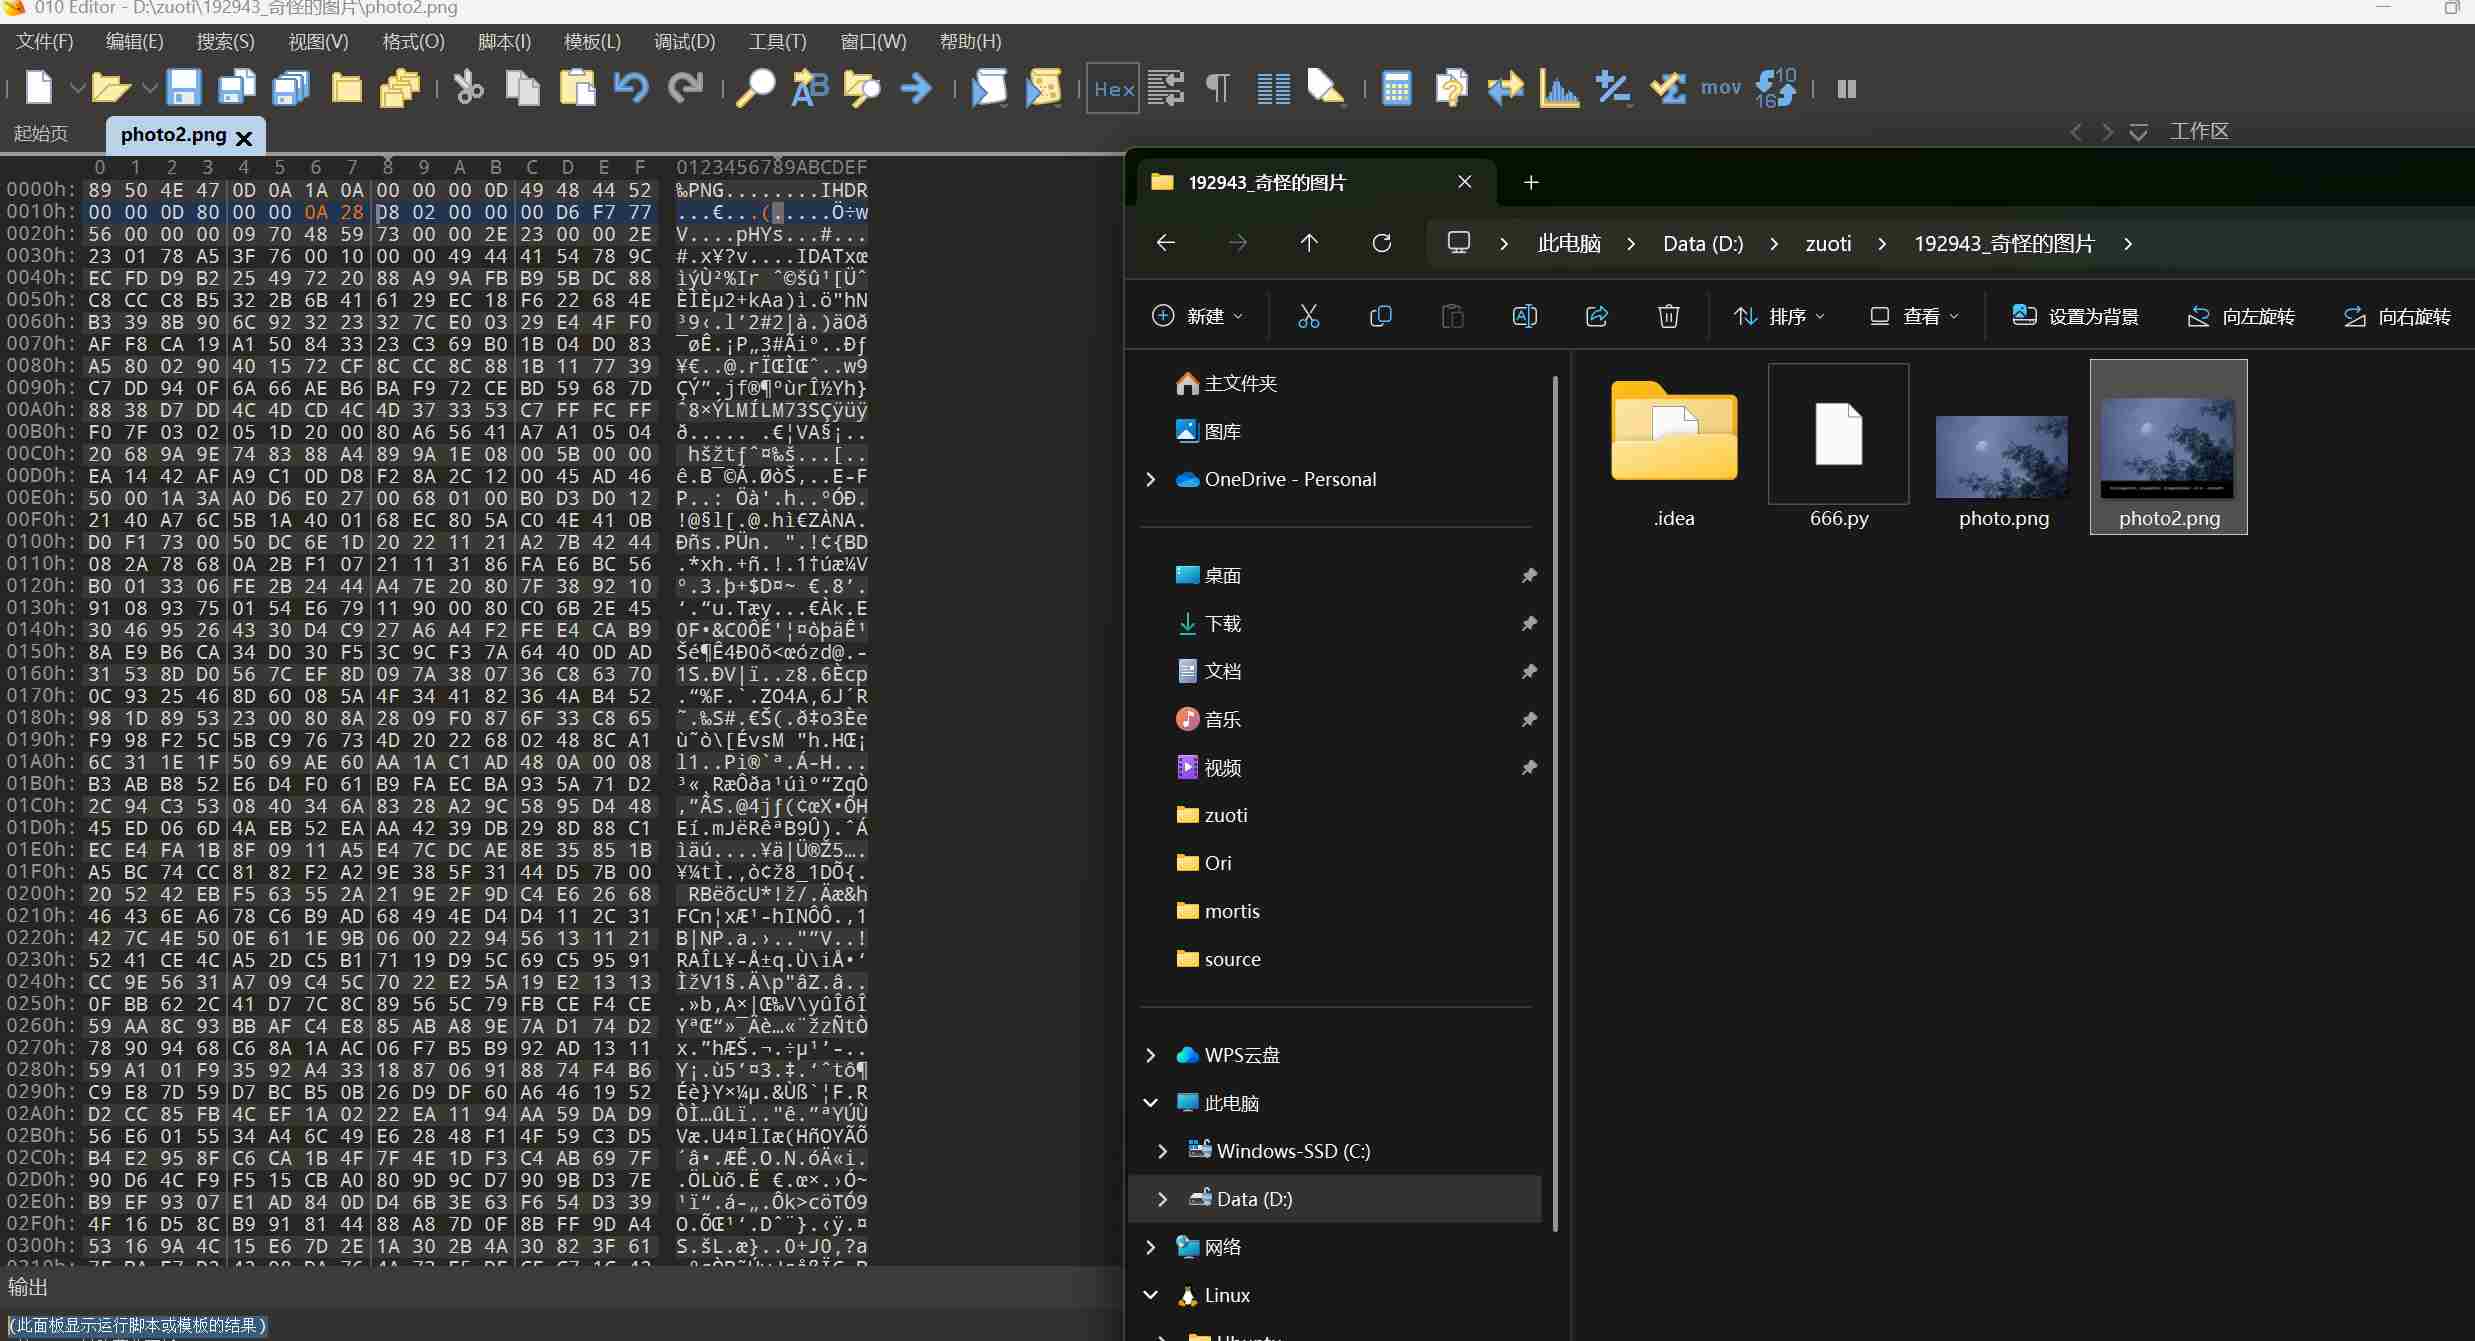Screen dimensions: 2475x1341
Task: Expand the OneDrive - Personal tree node
Action: tap(1151, 479)
